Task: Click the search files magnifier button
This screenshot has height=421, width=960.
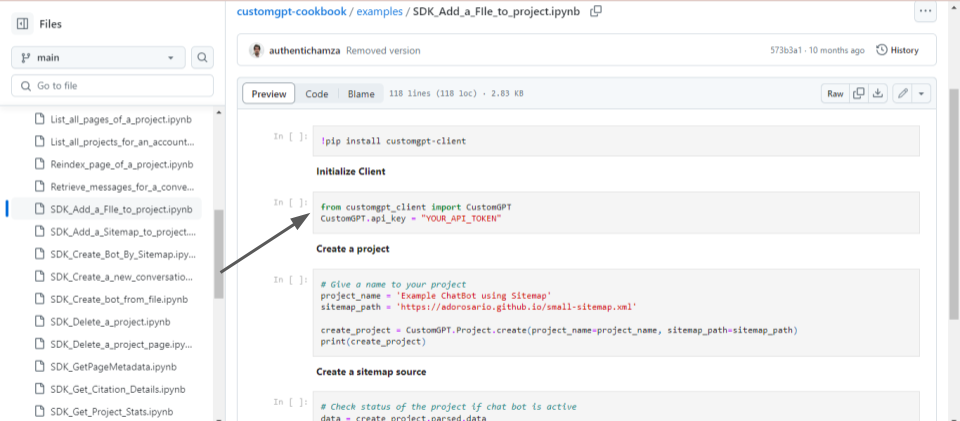Action: coord(202,58)
